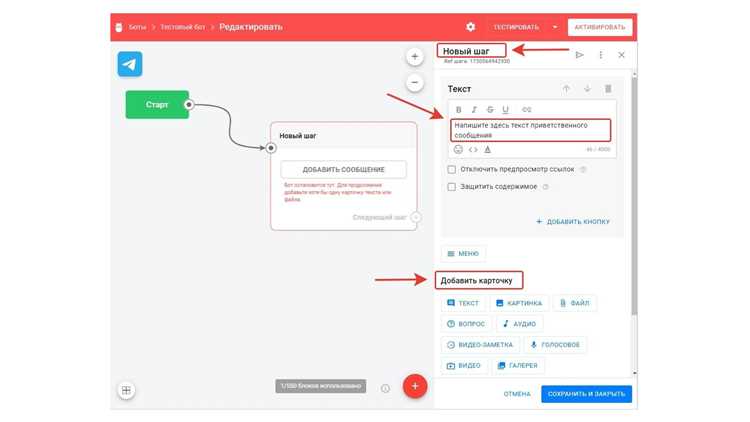Toggle disable link preview checkbox
Image resolution: width=750 pixels, height=422 pixels.
tap(452, 169)
